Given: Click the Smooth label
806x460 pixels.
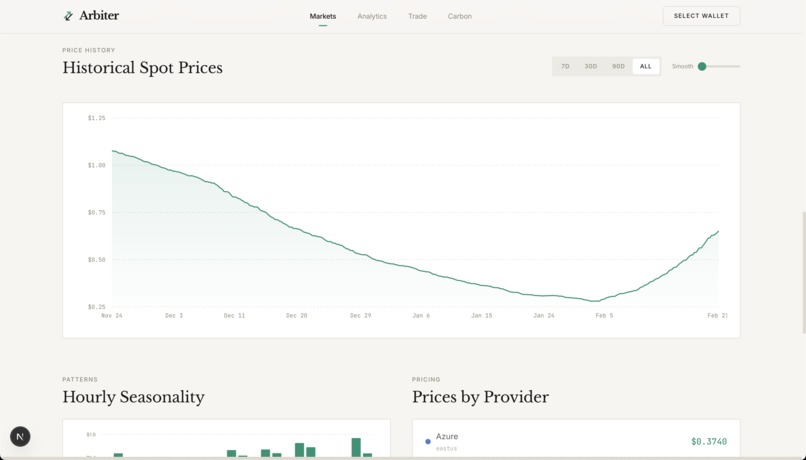Looking at the screenshot, I should coord(683,66).
